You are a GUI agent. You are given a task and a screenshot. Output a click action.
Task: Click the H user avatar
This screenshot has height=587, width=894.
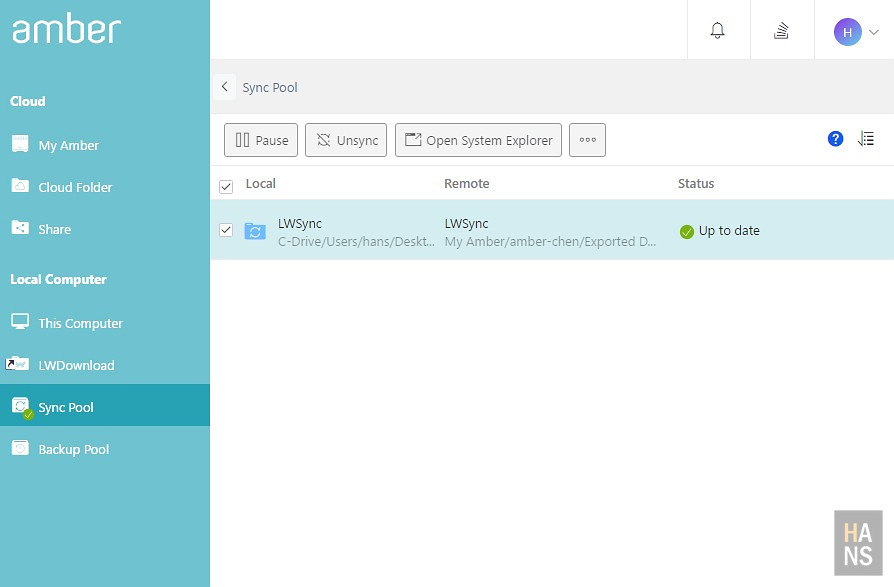pyautogui.click(x=847, y=32)
